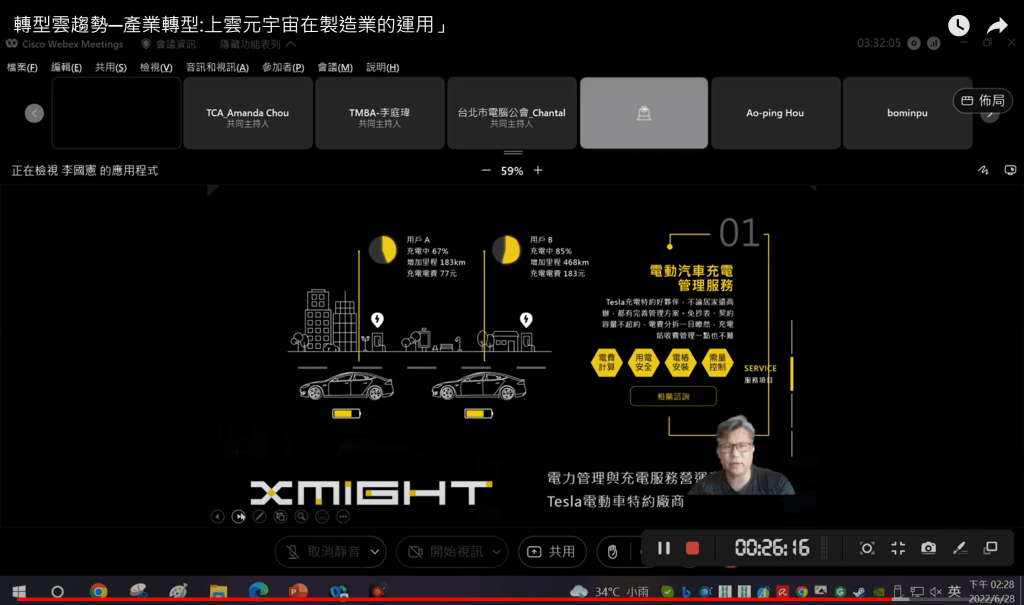Viewport: 1024px width, 605px height.
Task: Stop the recording with red square
Action: tap(692, 548)
